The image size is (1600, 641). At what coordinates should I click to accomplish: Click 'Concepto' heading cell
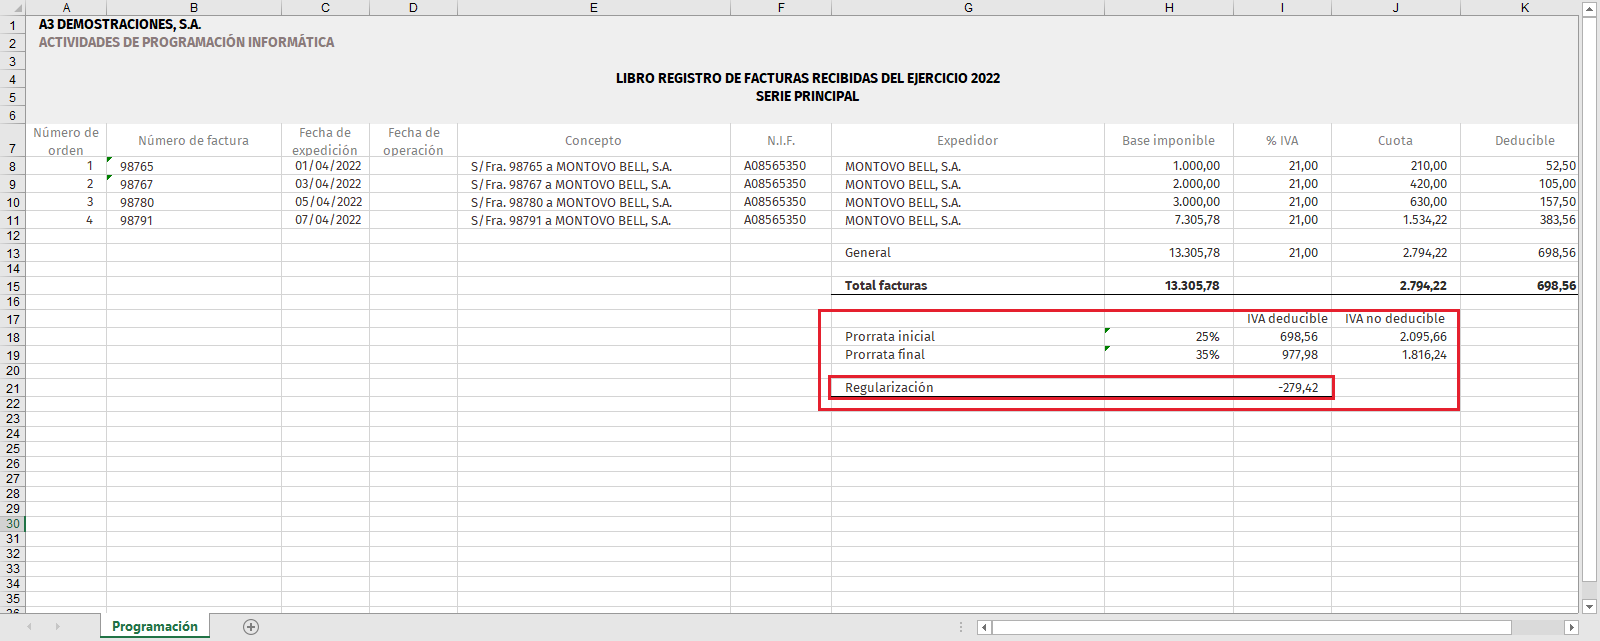[594, 141]
